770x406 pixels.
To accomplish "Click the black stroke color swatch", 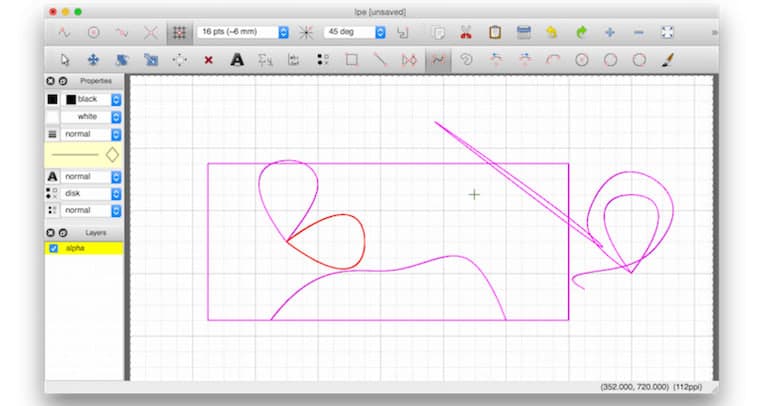I will click(52, 100).
